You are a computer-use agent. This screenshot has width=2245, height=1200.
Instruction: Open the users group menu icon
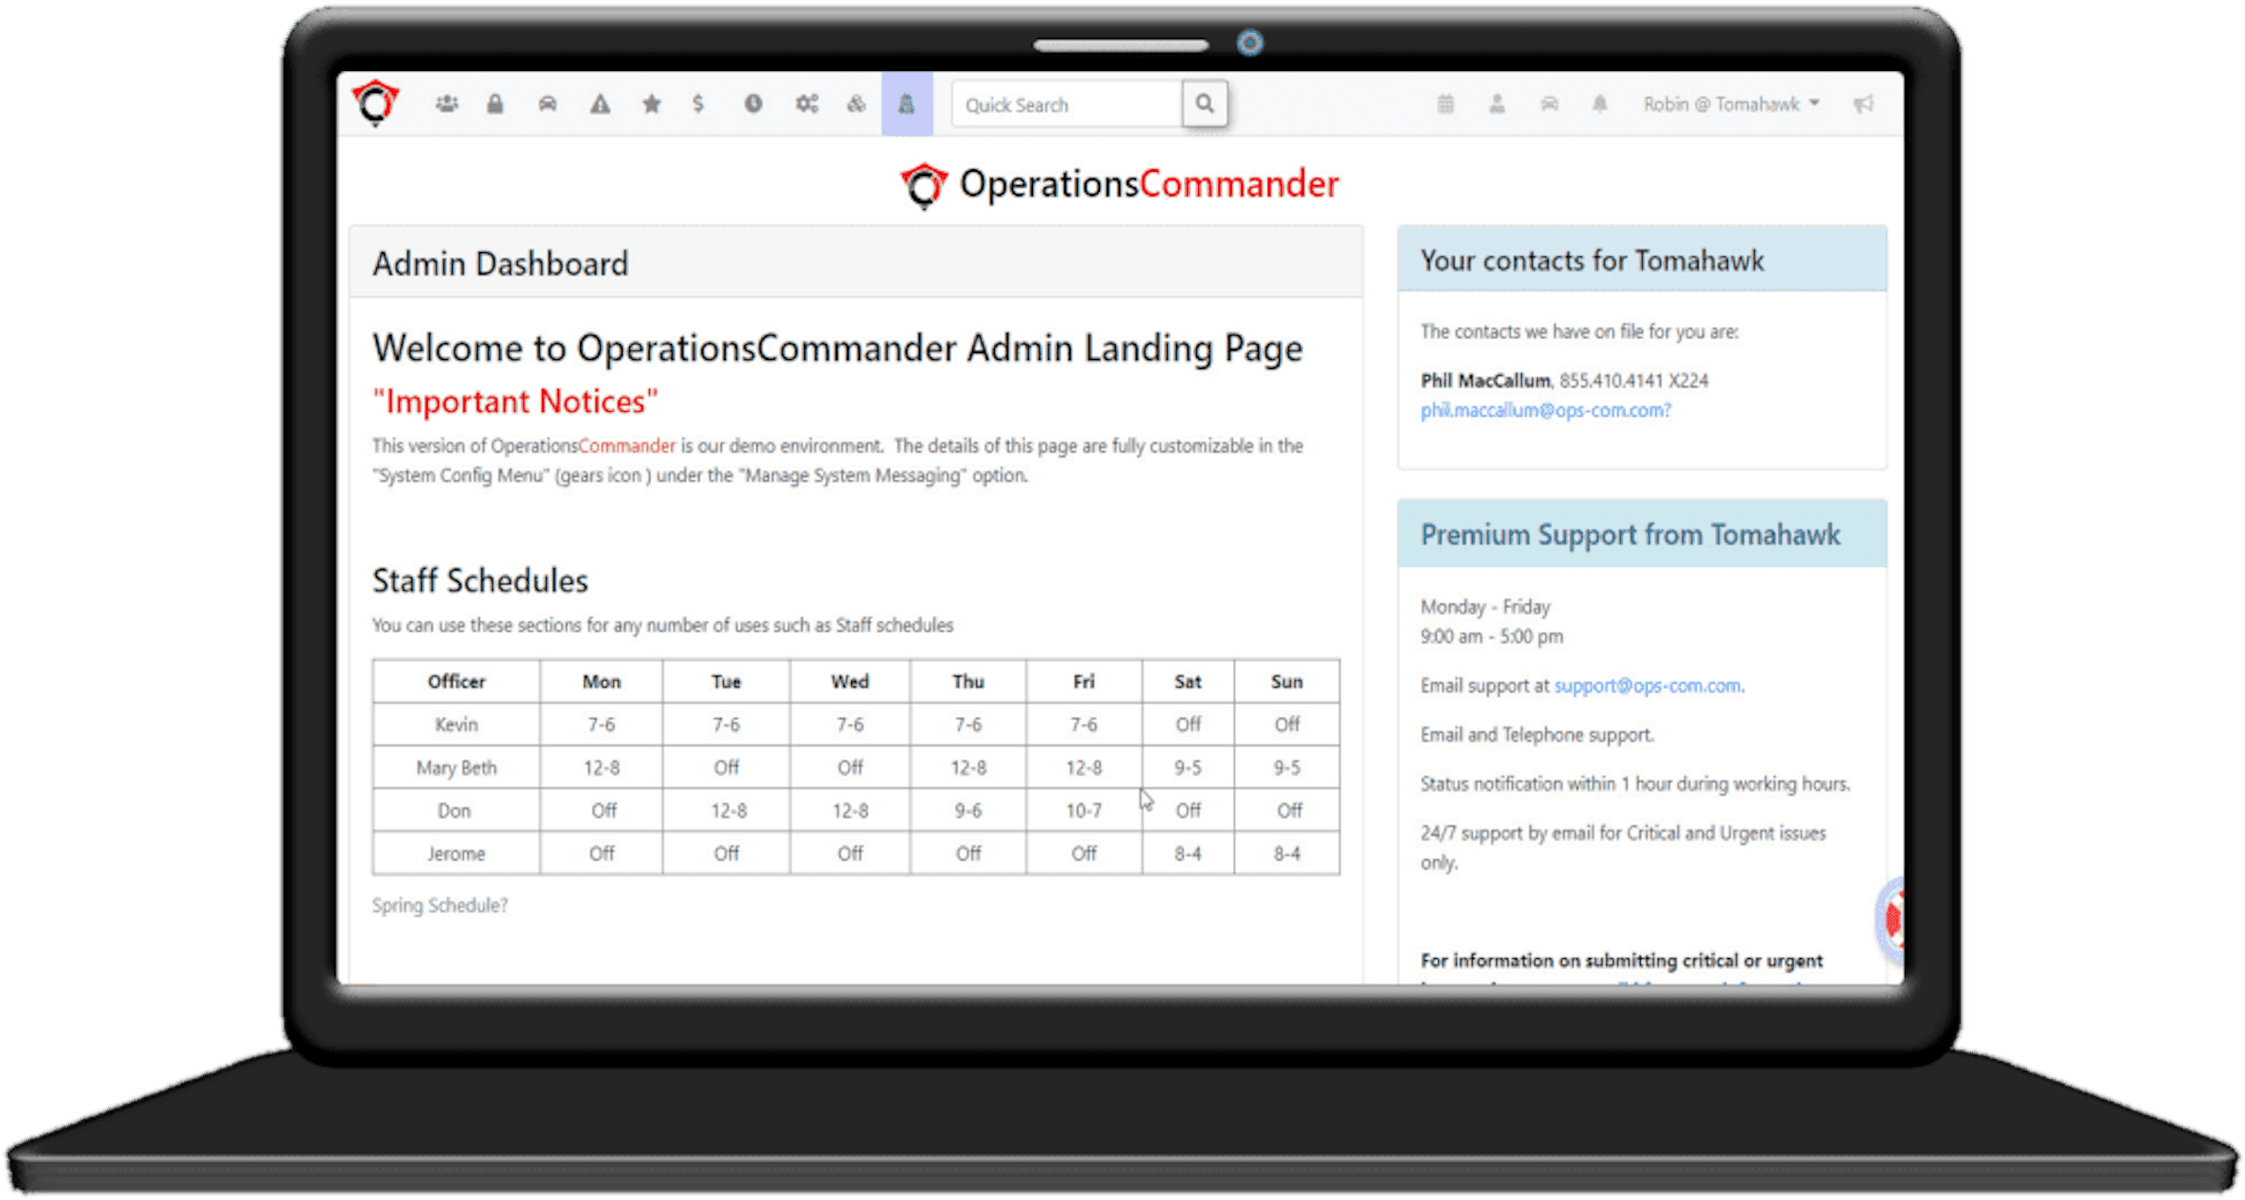tap(447, 104)
